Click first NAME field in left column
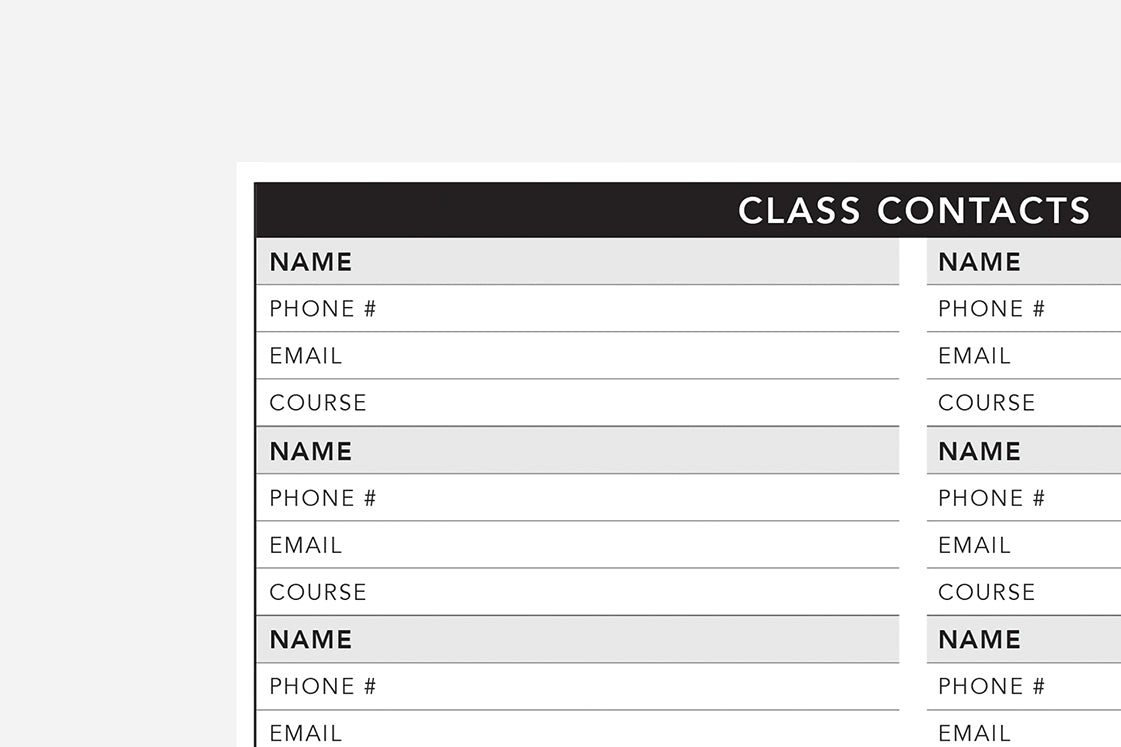The height and width of the screenshot is (747, 1121). (577, 262)
